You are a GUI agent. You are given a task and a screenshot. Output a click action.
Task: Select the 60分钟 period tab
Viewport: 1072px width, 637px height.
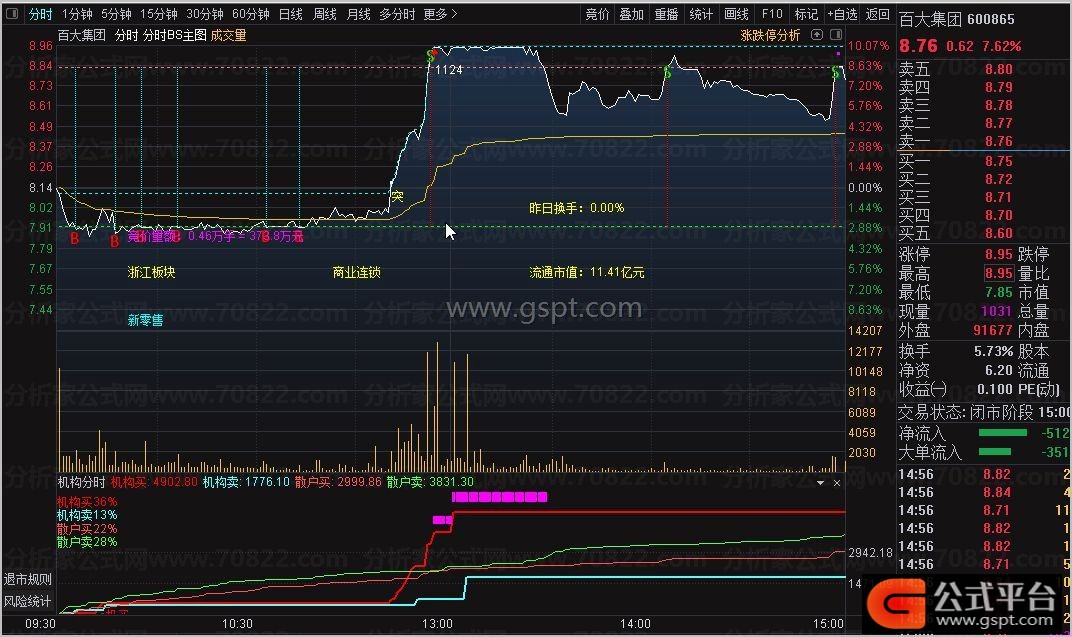[x=250, y=14]
